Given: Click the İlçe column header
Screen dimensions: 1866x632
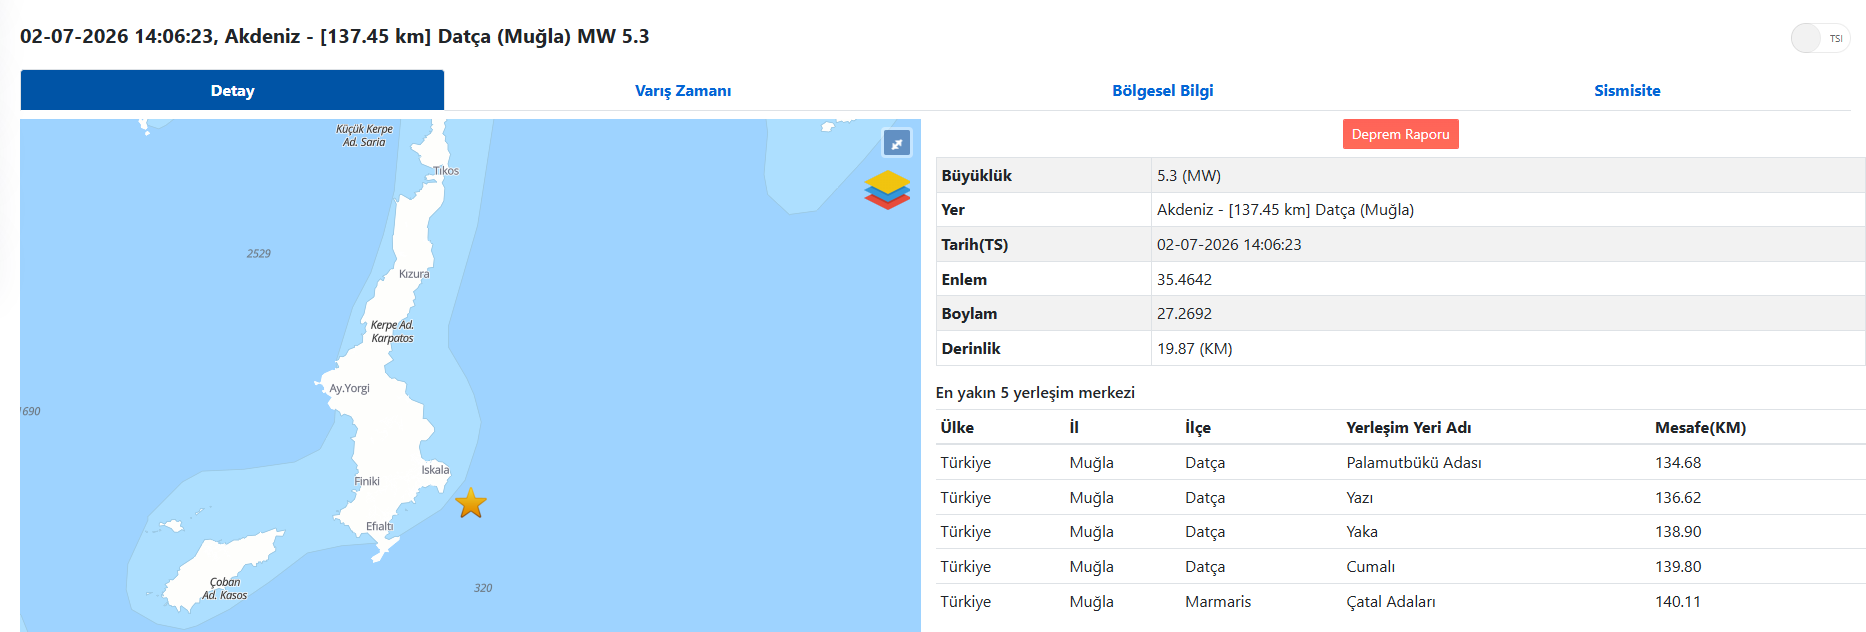Looking at the screenshot, I should (x=1198, y=427).
